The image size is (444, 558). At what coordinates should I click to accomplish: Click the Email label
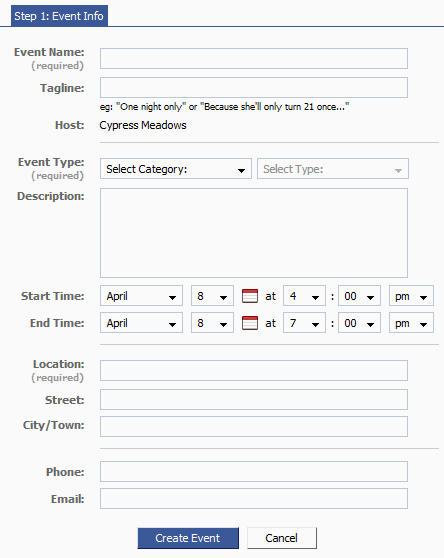pos(68,499)
